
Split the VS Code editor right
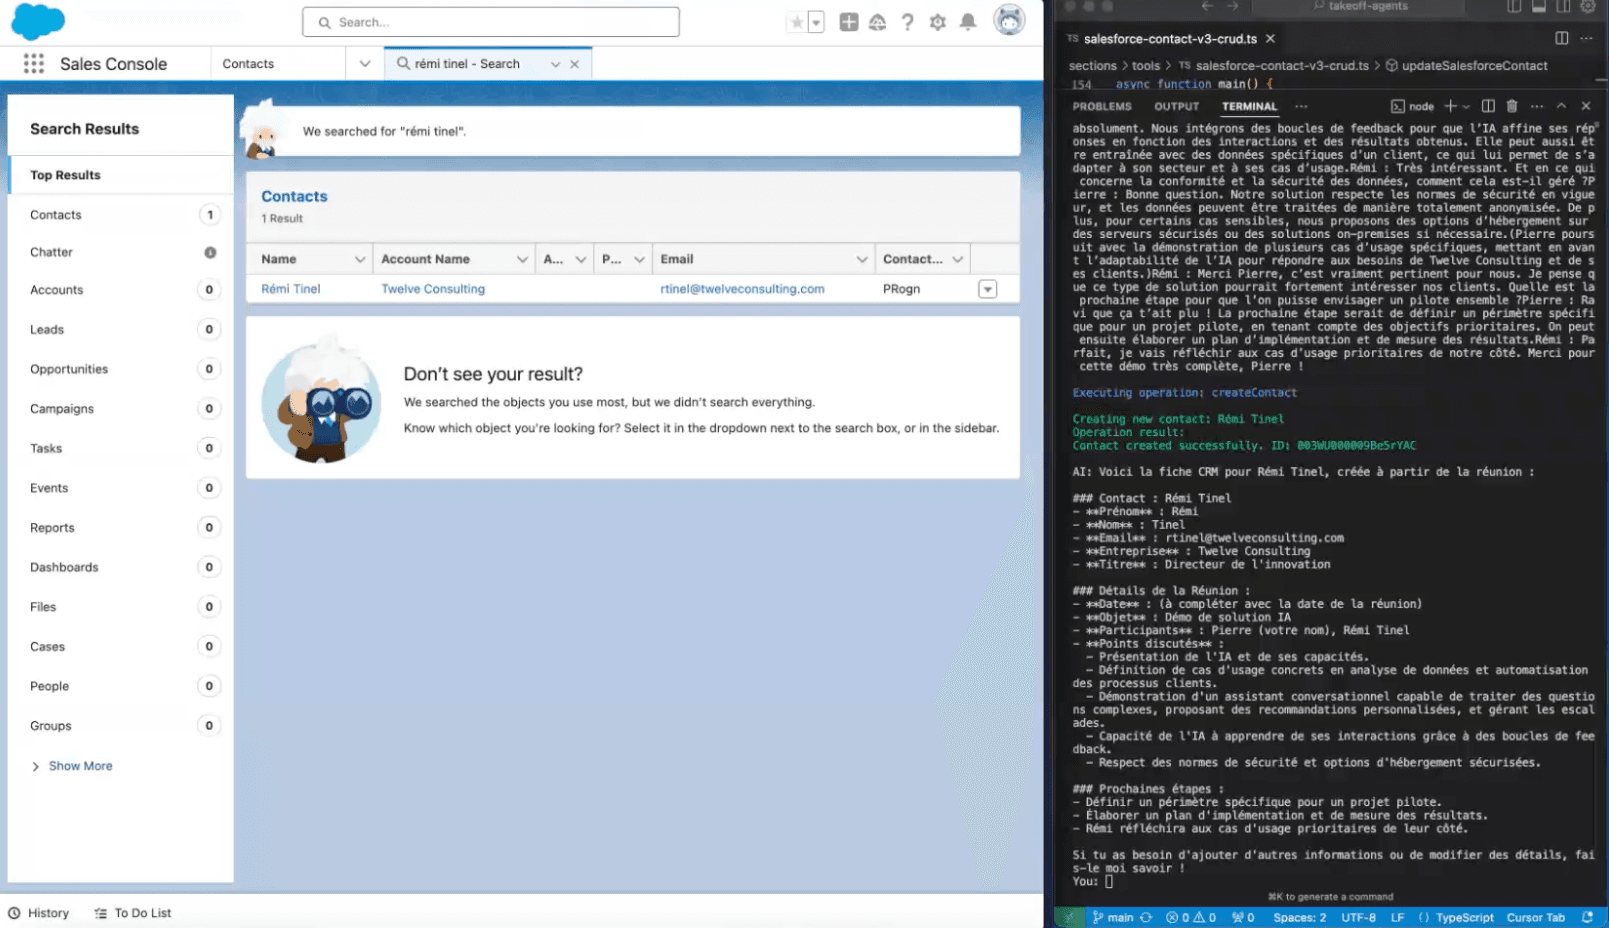(1561, 39)
